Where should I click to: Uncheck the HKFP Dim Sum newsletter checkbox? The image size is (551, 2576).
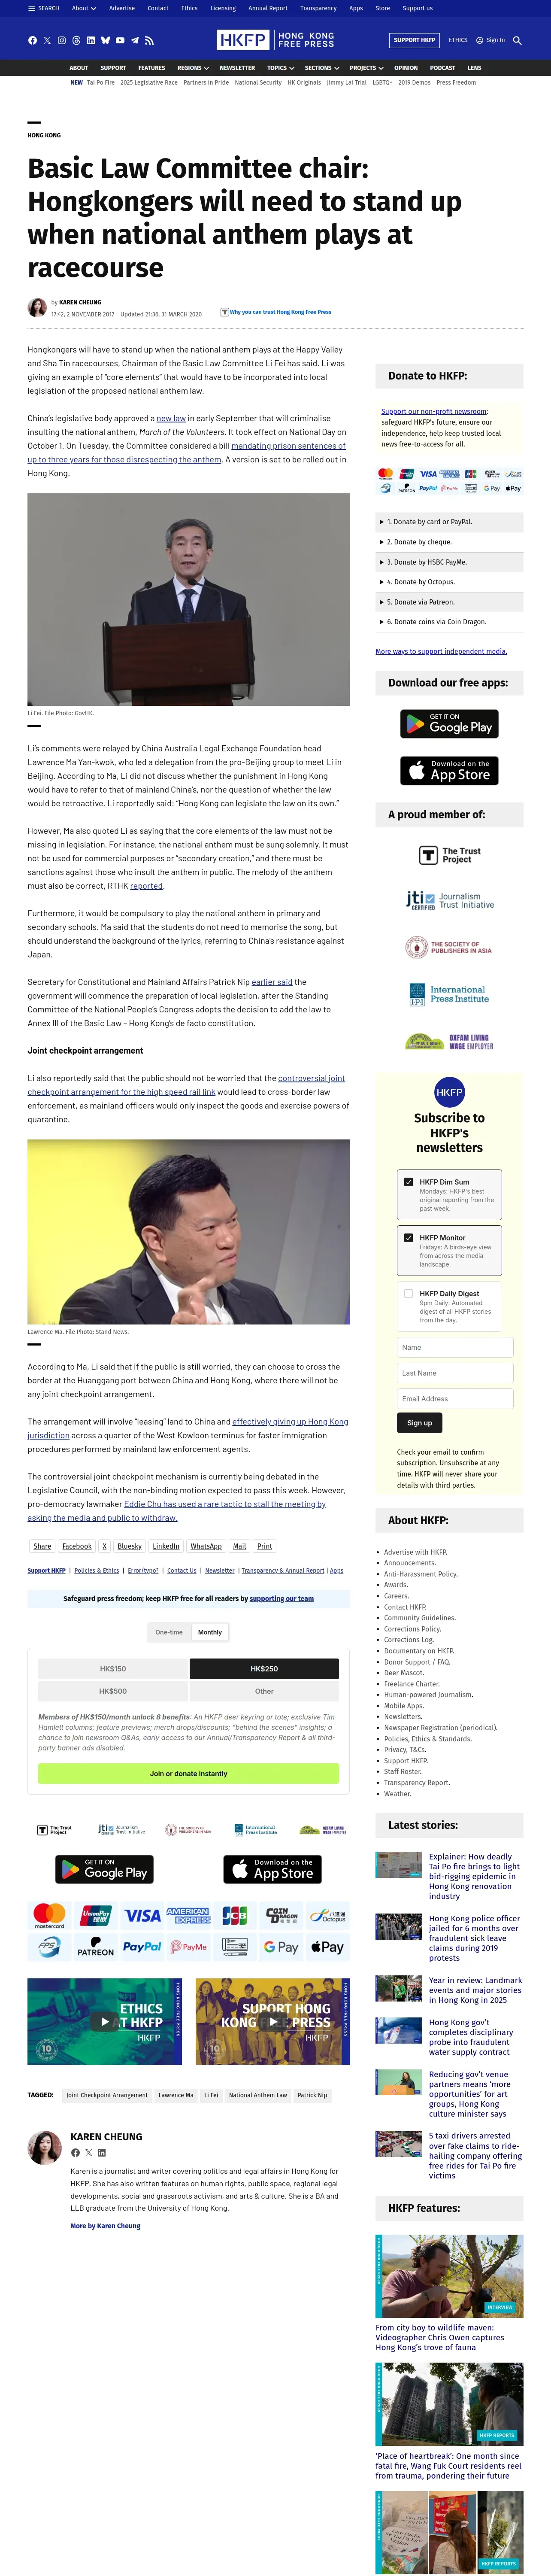(x=408, y=1181)
